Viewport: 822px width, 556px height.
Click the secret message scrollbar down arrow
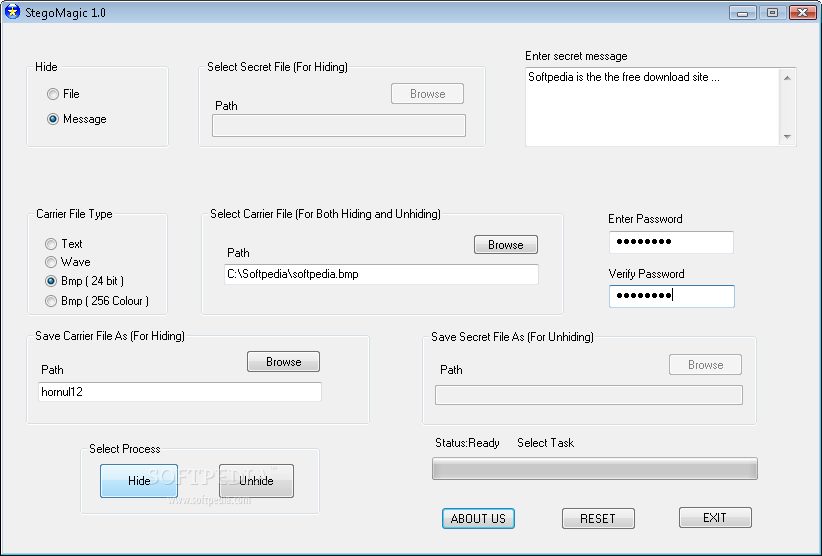(787, 136)
